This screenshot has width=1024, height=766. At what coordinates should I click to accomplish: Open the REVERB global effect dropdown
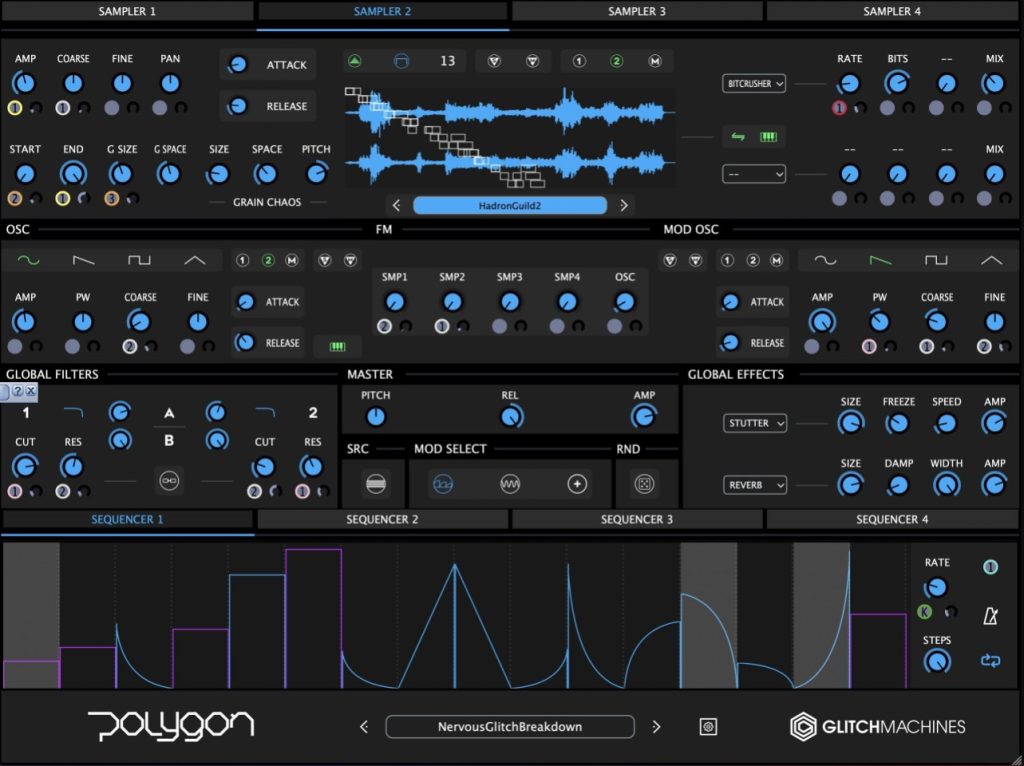coord(754,485)
